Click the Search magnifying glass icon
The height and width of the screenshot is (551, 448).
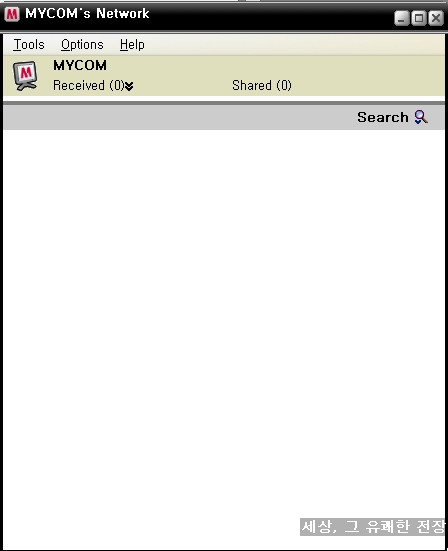coord(421,117)
